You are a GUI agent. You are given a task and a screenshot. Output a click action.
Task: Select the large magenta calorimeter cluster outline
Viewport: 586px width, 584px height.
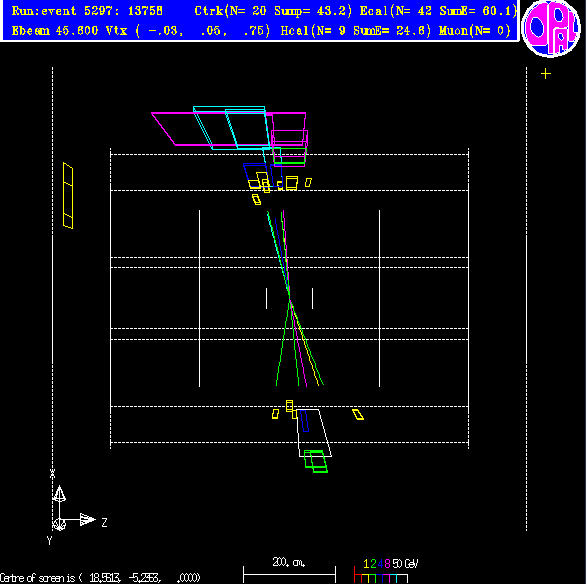pos(228,129)
